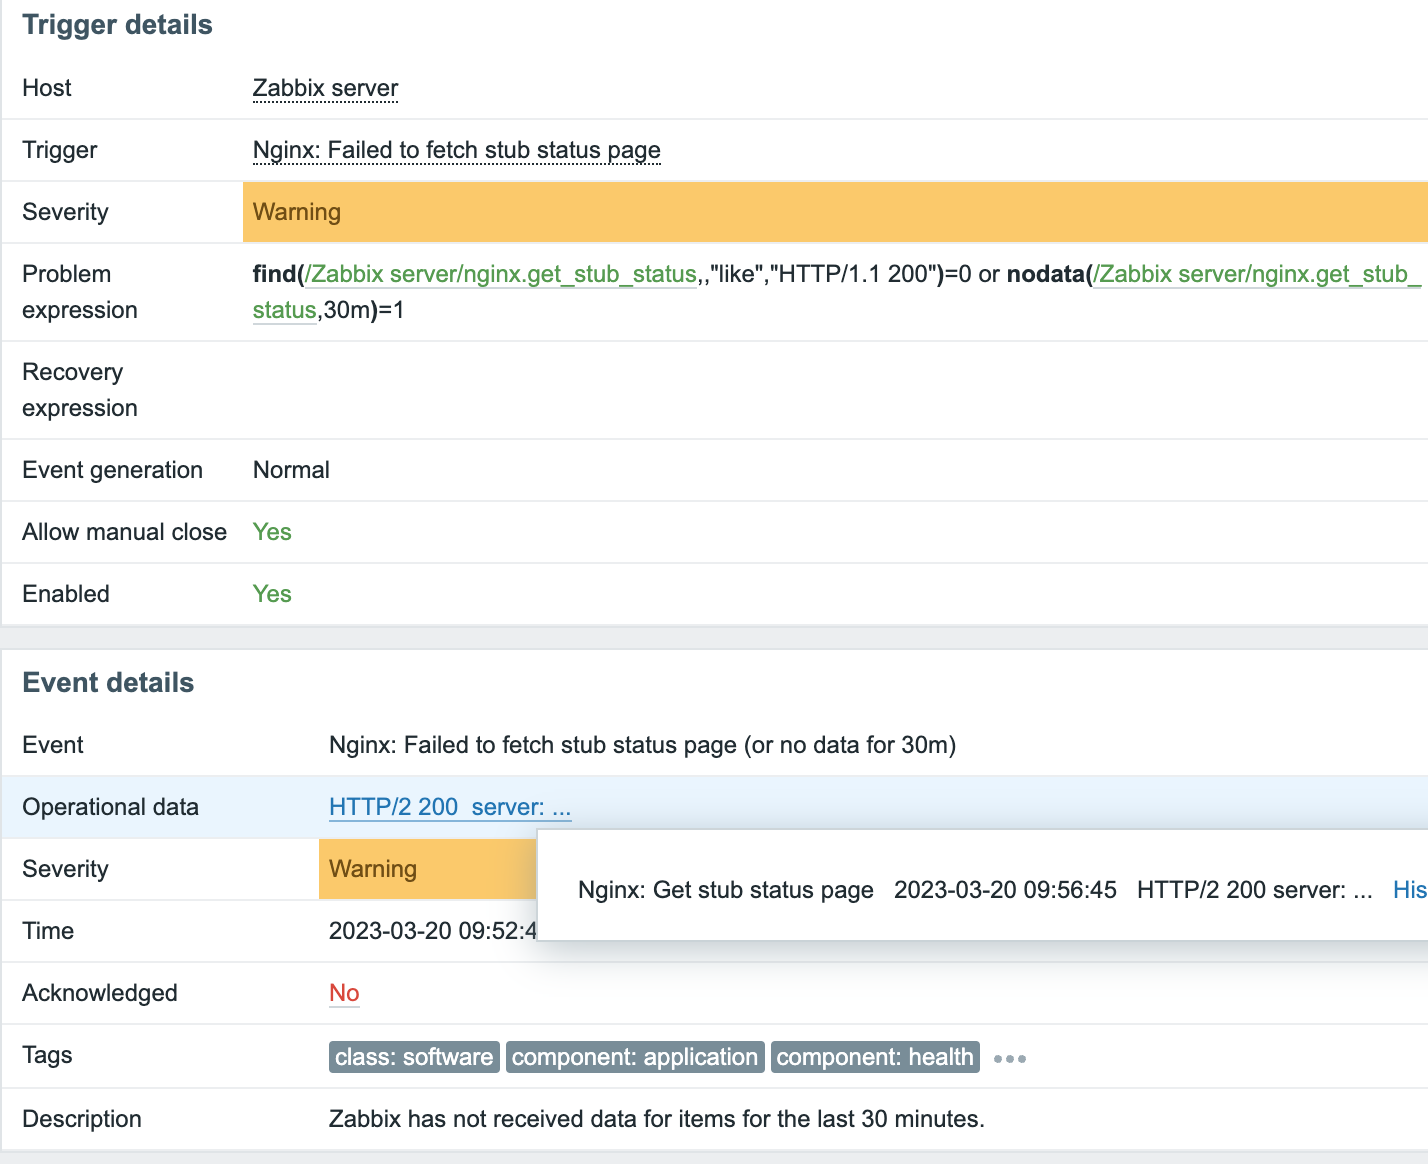Show more tags via ellipsis icon
This screenshot has width=1428, height=1164.
click(1010, 1059)
